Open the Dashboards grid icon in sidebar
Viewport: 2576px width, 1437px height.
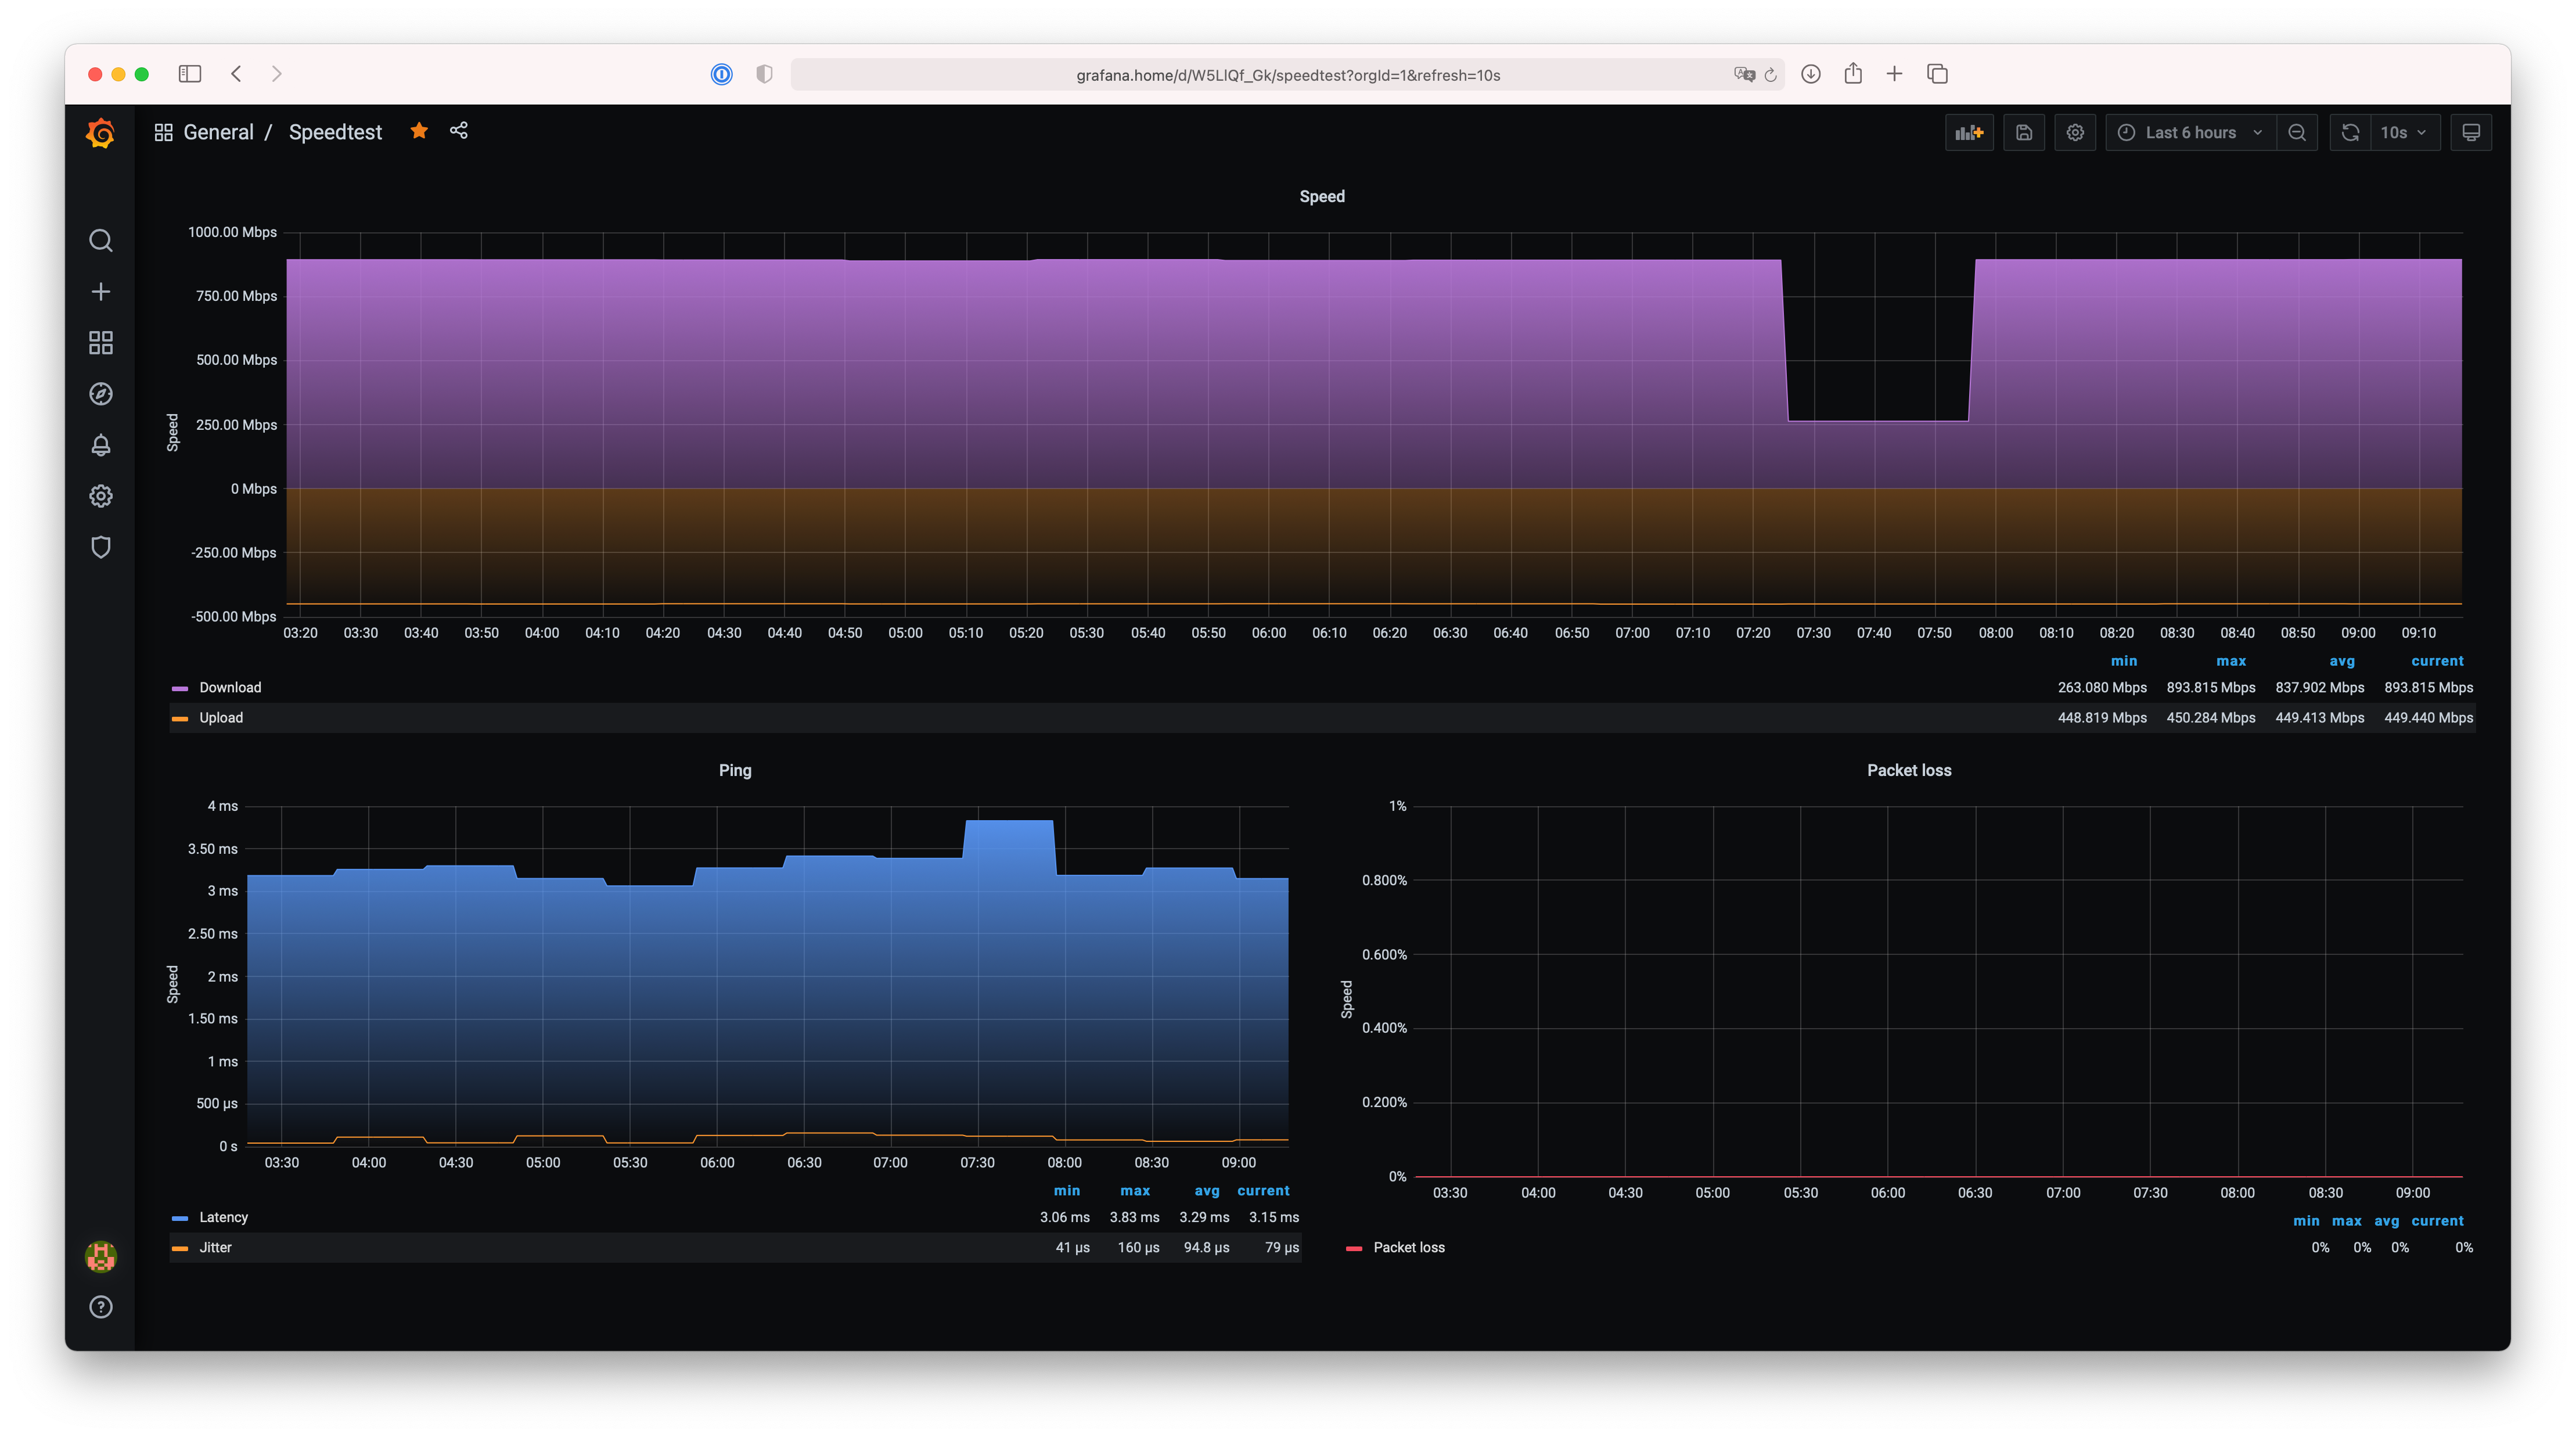(101, 342)
